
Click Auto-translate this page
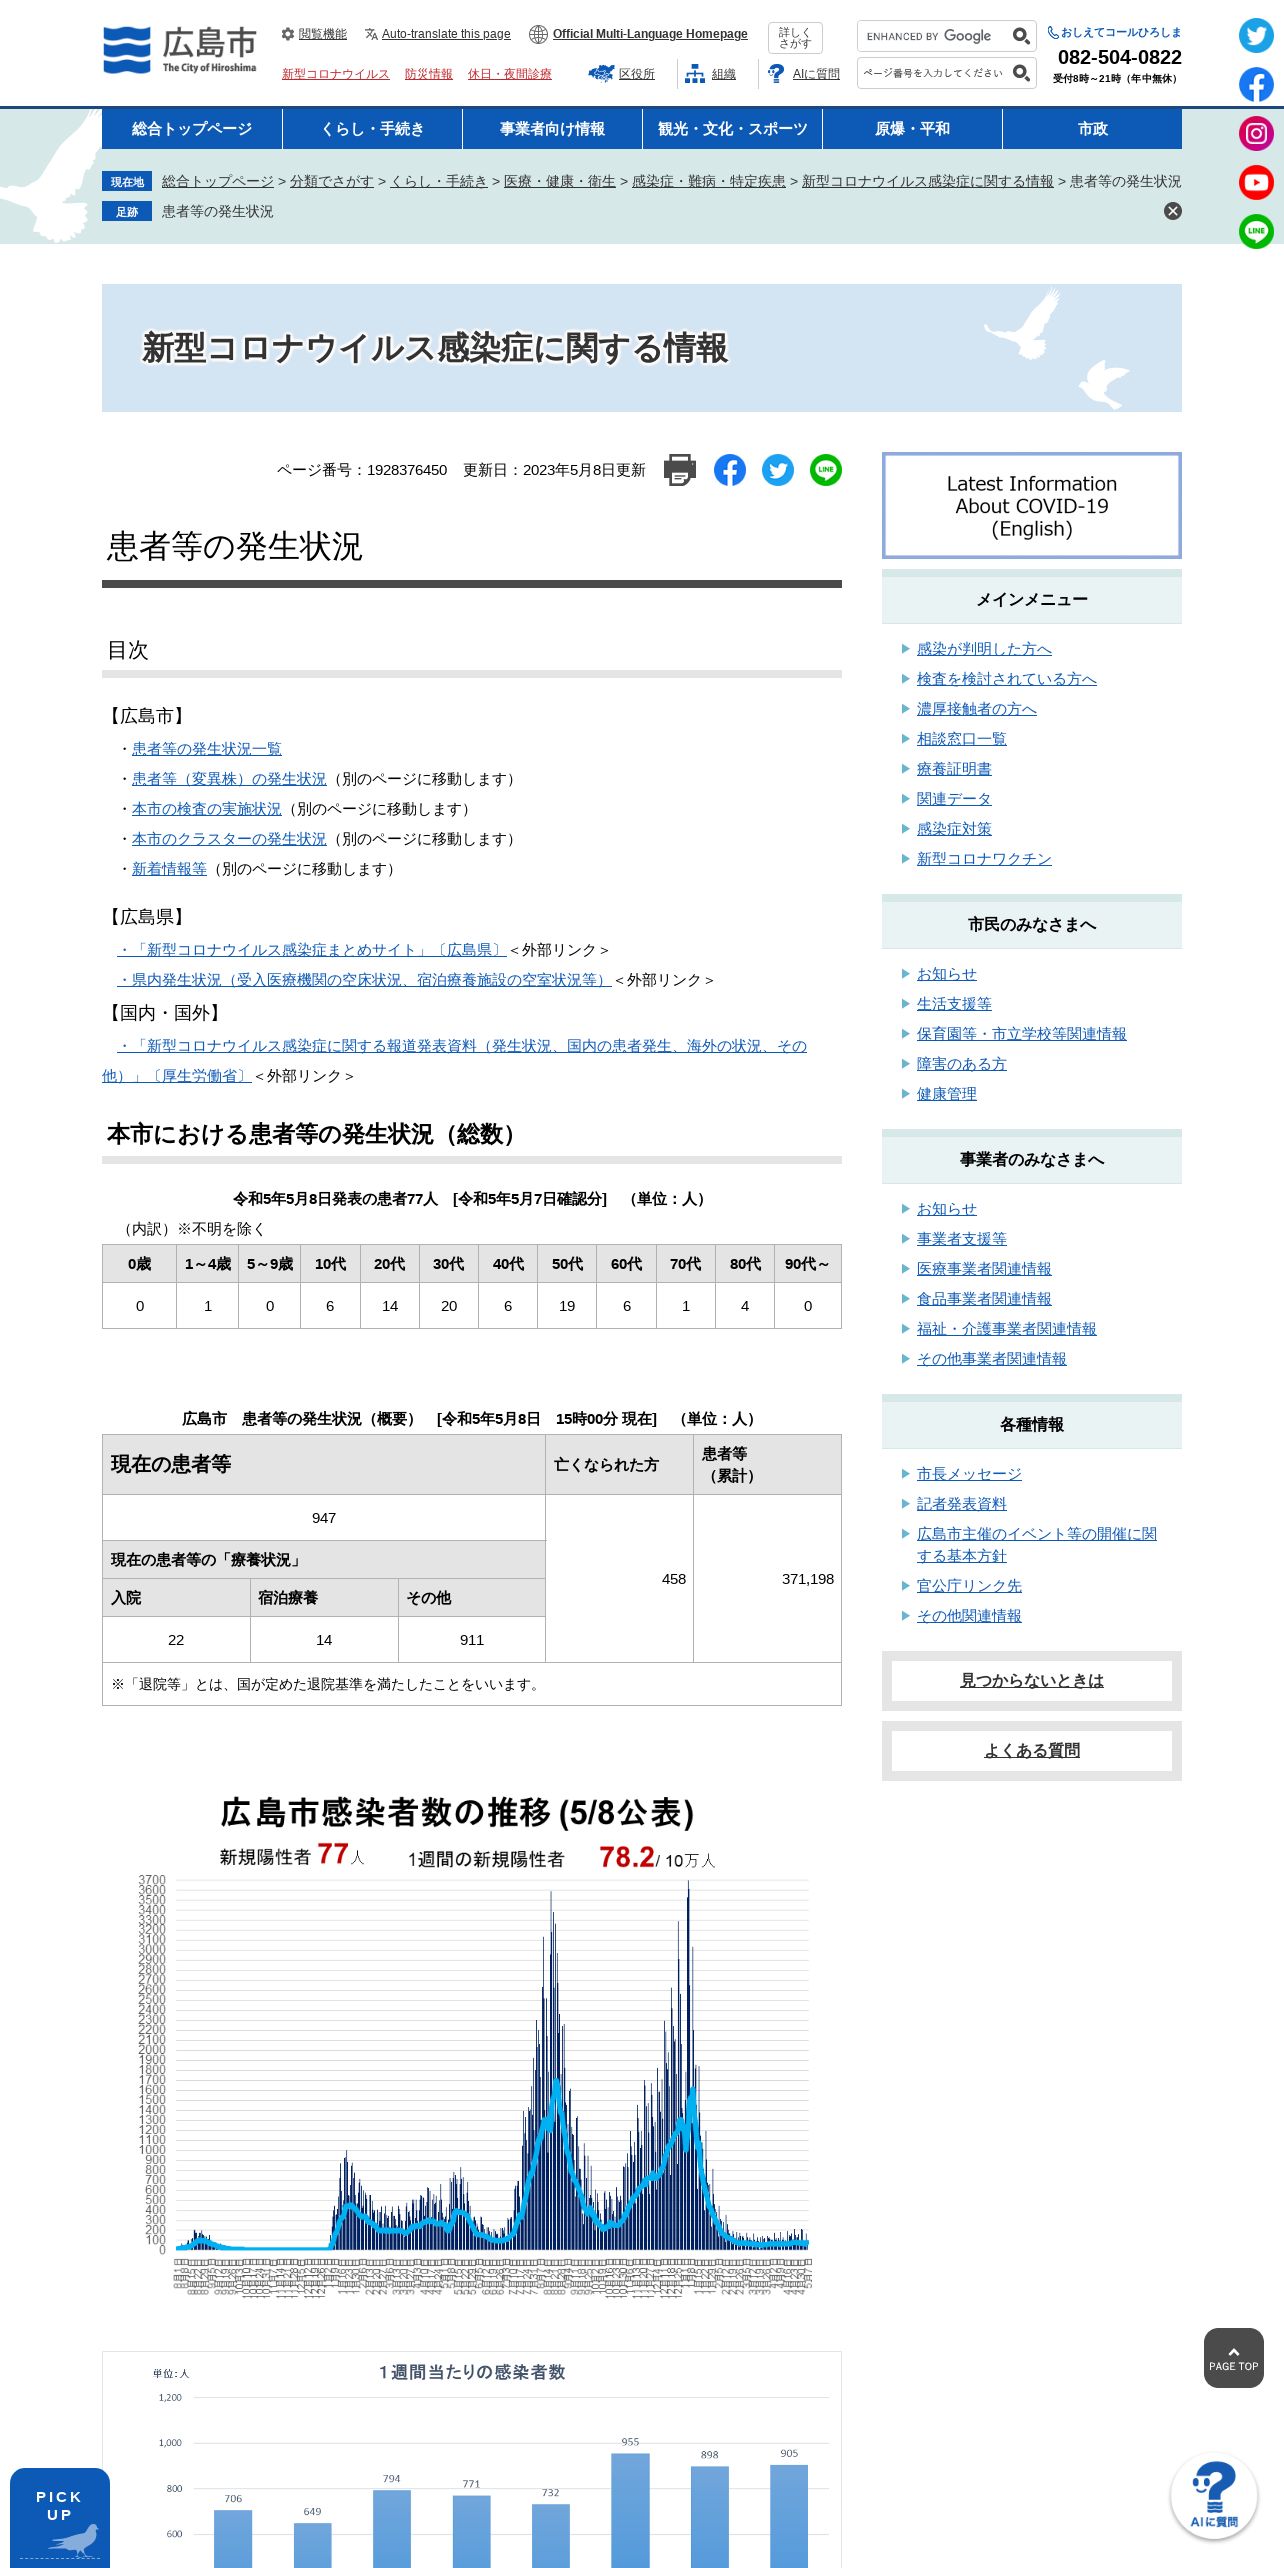438,34
